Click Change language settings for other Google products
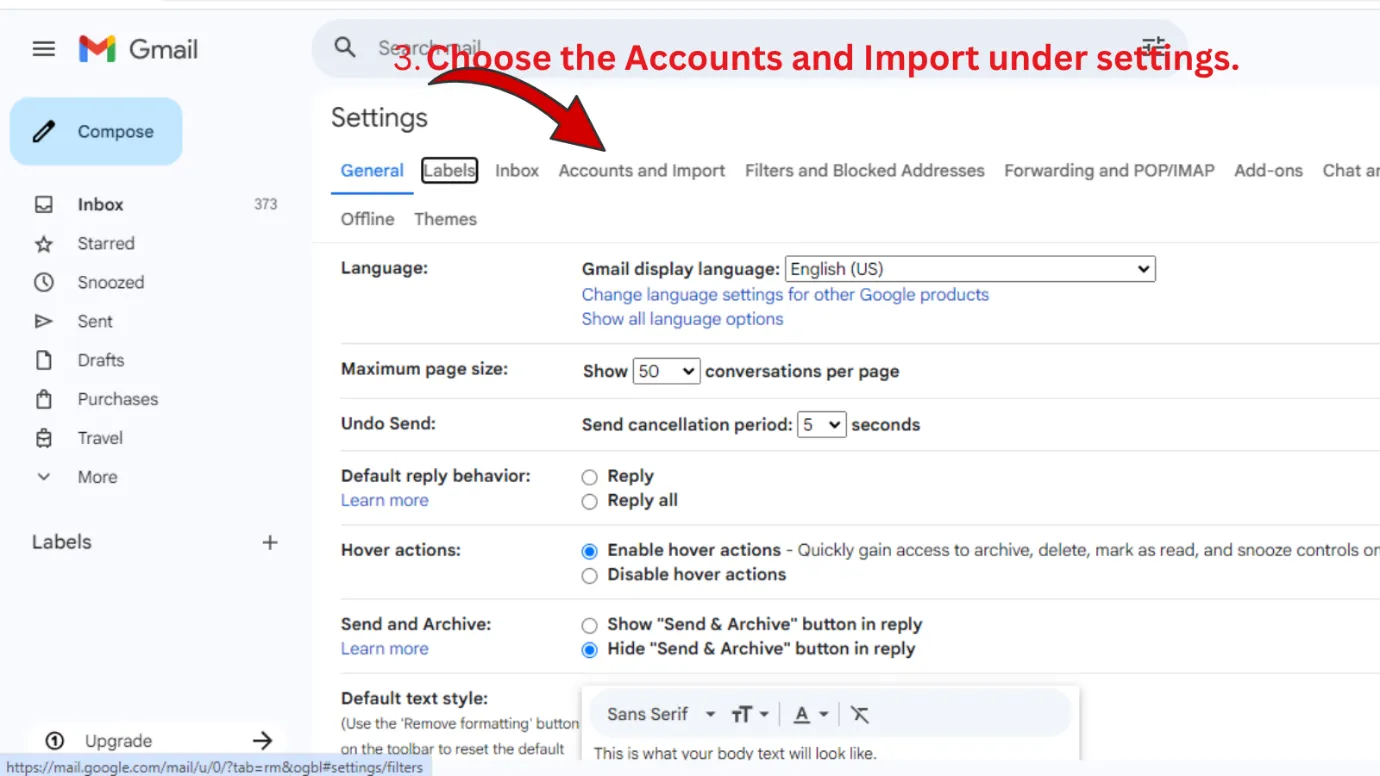Viewport: 1380px width, 776px height. coord(785,295)
